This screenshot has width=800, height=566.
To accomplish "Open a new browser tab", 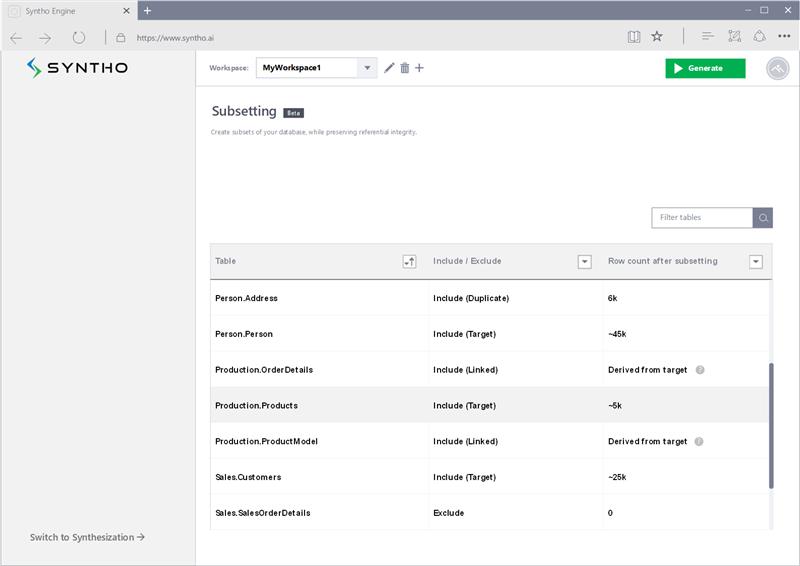I will 147,10.
